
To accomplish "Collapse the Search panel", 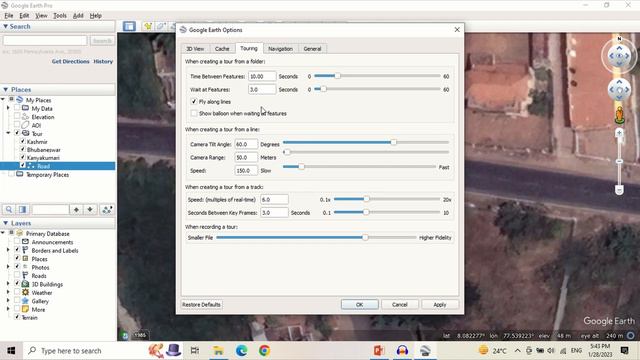I will (5, 26).
